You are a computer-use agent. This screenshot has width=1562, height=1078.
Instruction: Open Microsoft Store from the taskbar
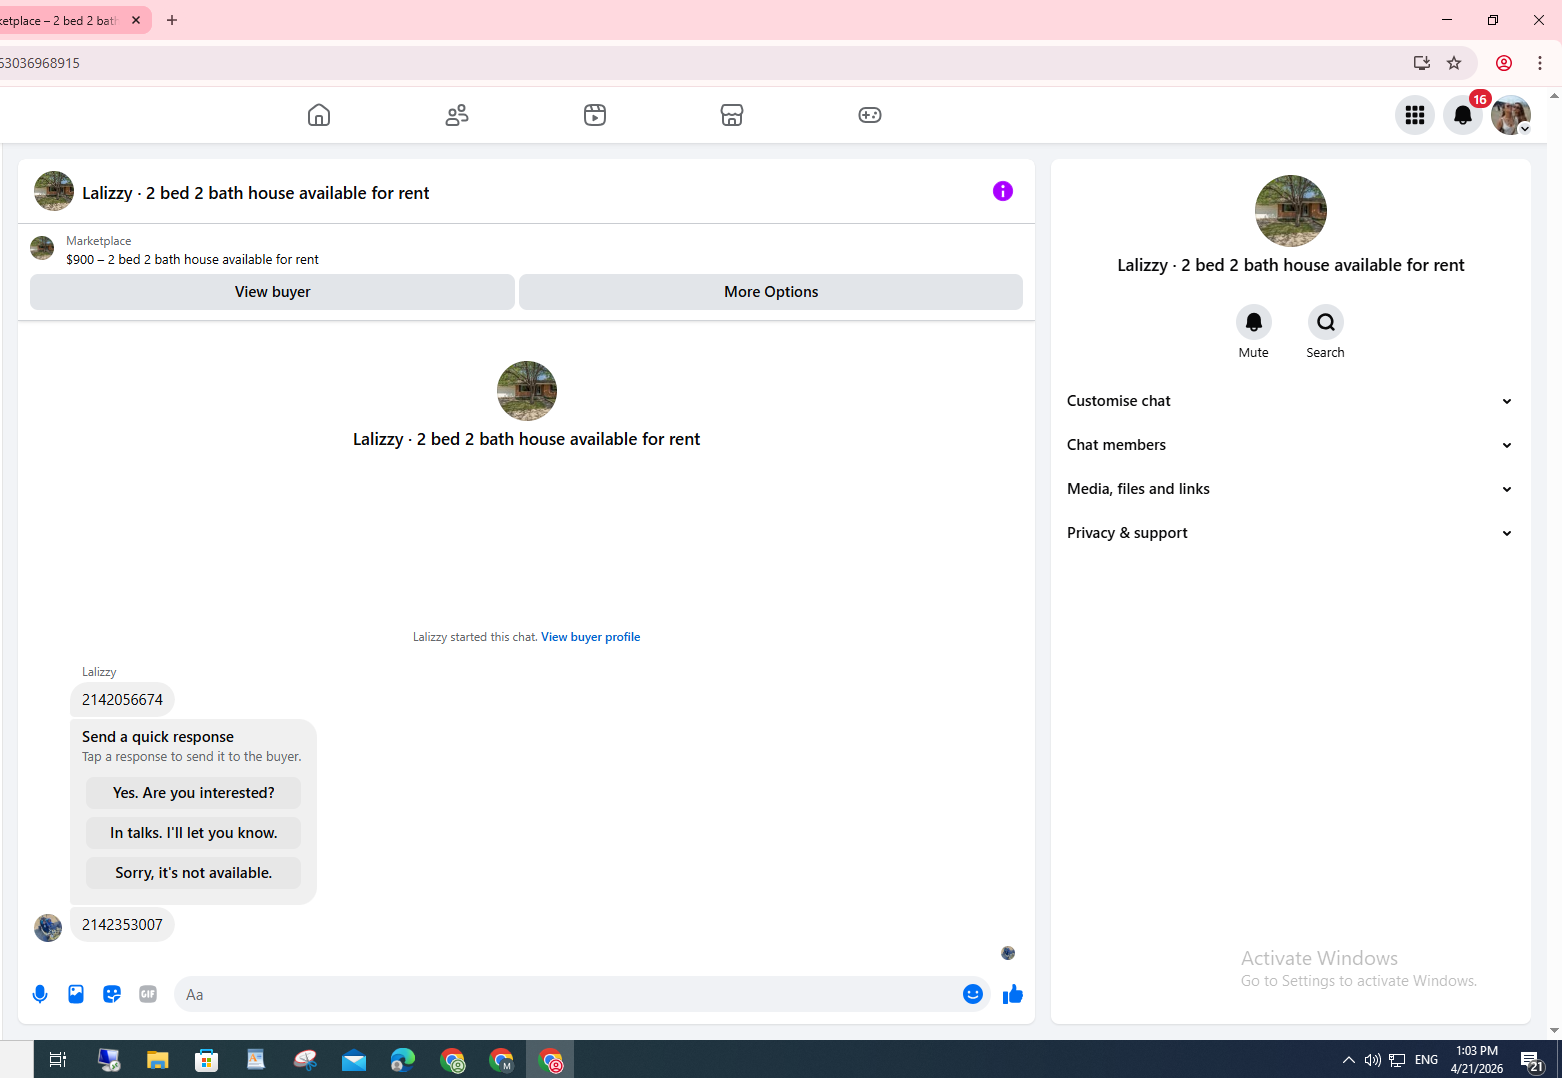pyautogui.click(x=206, y=1060)
